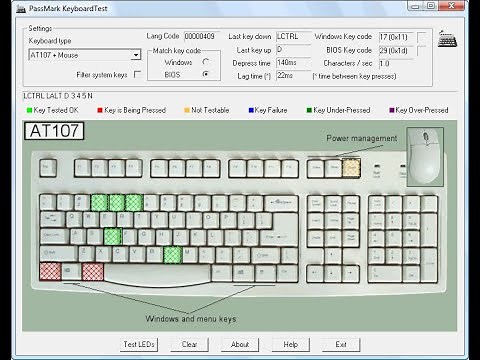Click the PassMark KeyboardTest title bar icon
The width and height of the screenshot is (480, 360).
tap(21, 9)
